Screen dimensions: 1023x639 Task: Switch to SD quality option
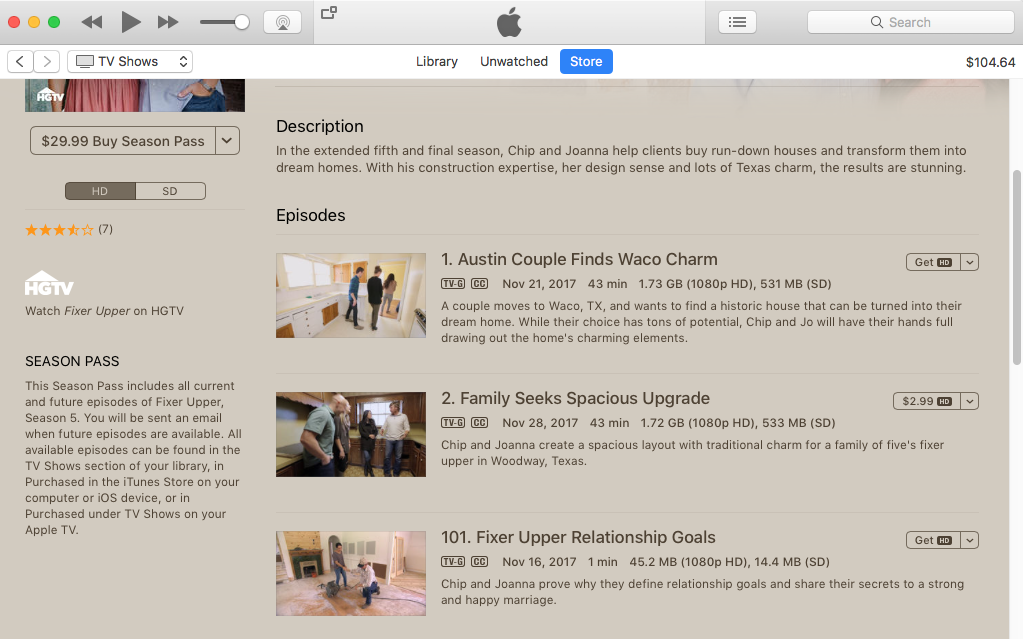(x=170, y=191)
